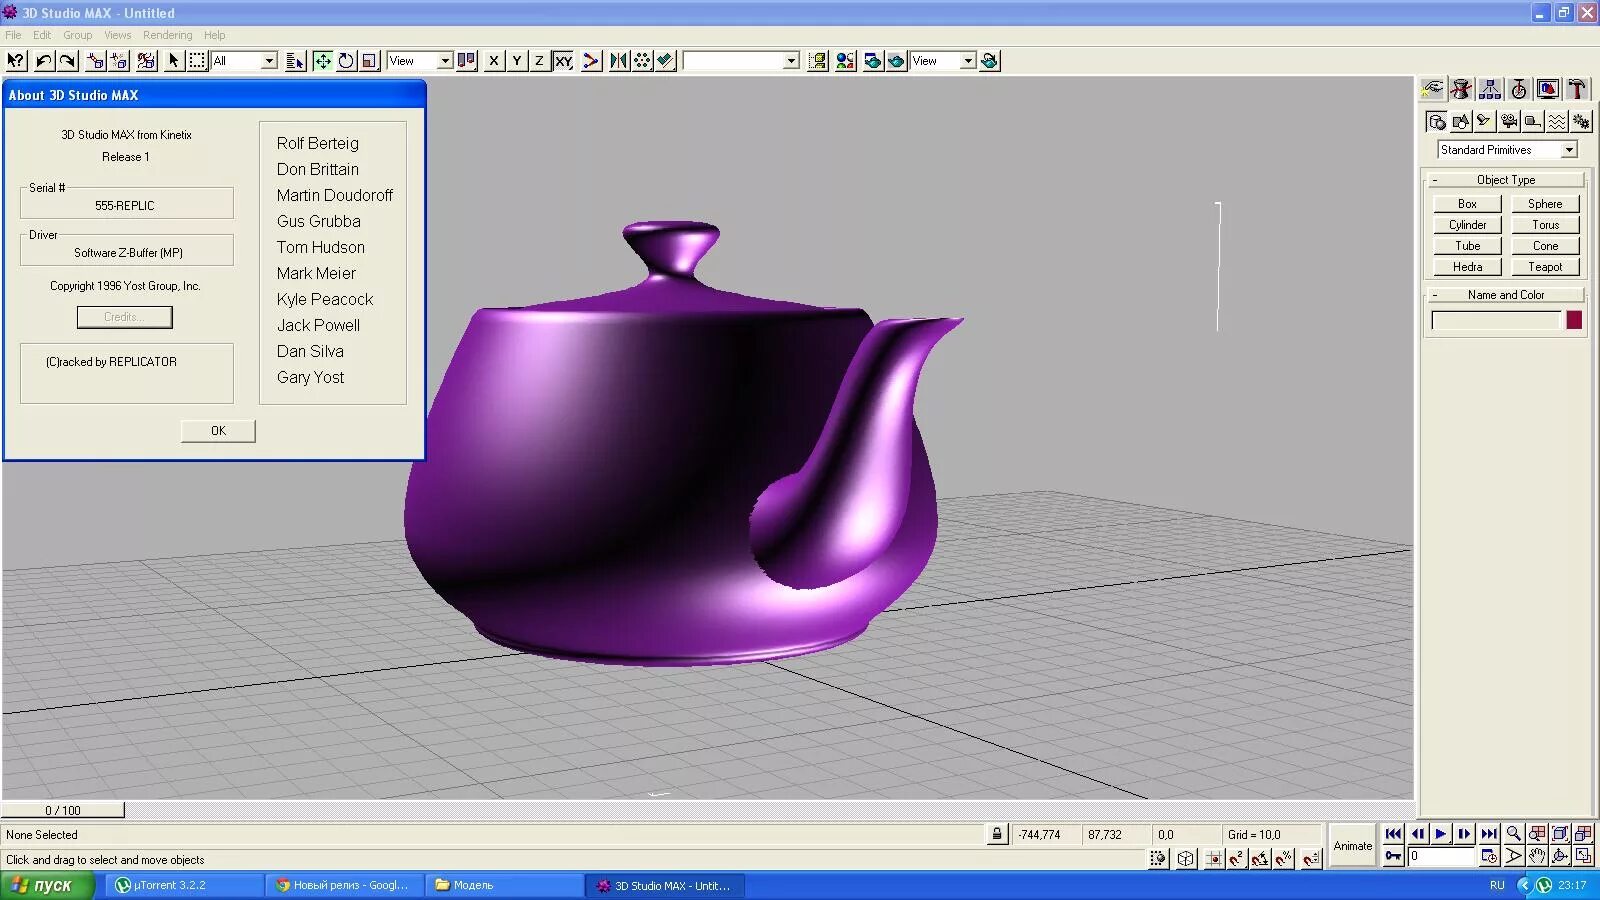Select the Cameras category icon

click(x=1509, y=122)
